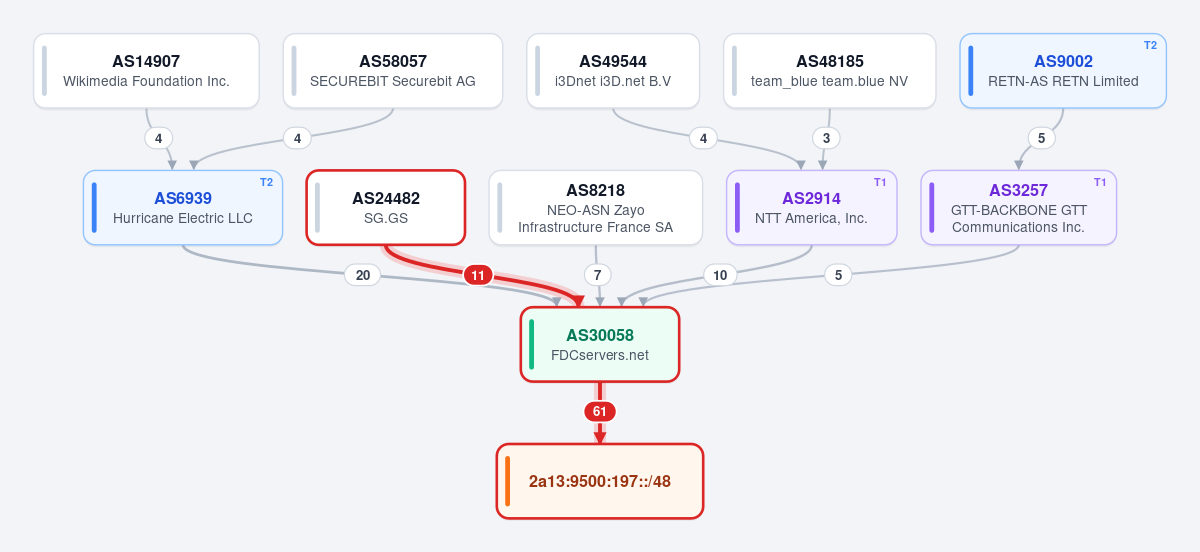This screenshot has width=1200, height=552.
Task: Click the red edge label 11
Action: 478,275
